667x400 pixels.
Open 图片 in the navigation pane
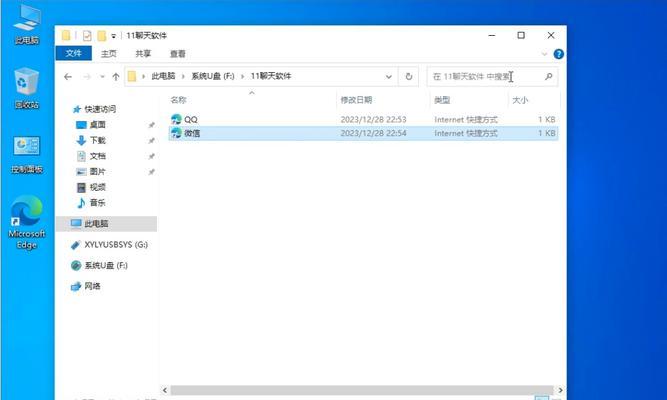(97, 171)
